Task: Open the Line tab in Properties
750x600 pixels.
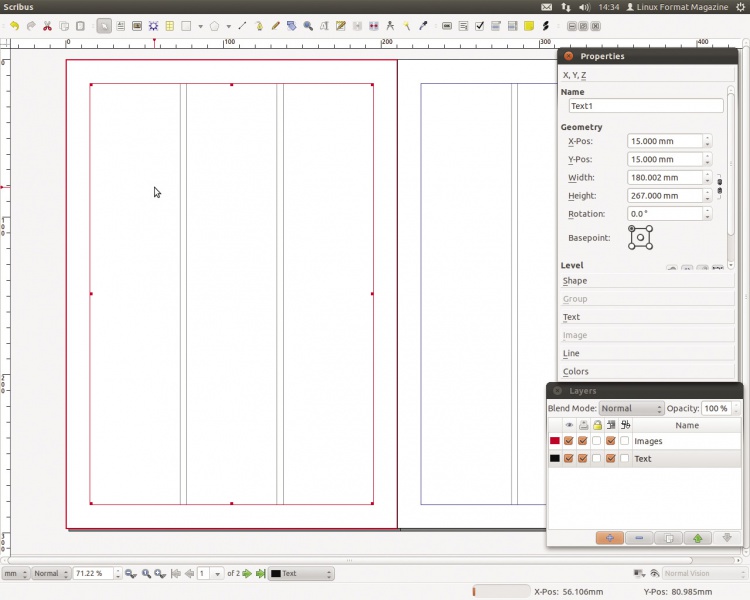Action: [647, 354]
